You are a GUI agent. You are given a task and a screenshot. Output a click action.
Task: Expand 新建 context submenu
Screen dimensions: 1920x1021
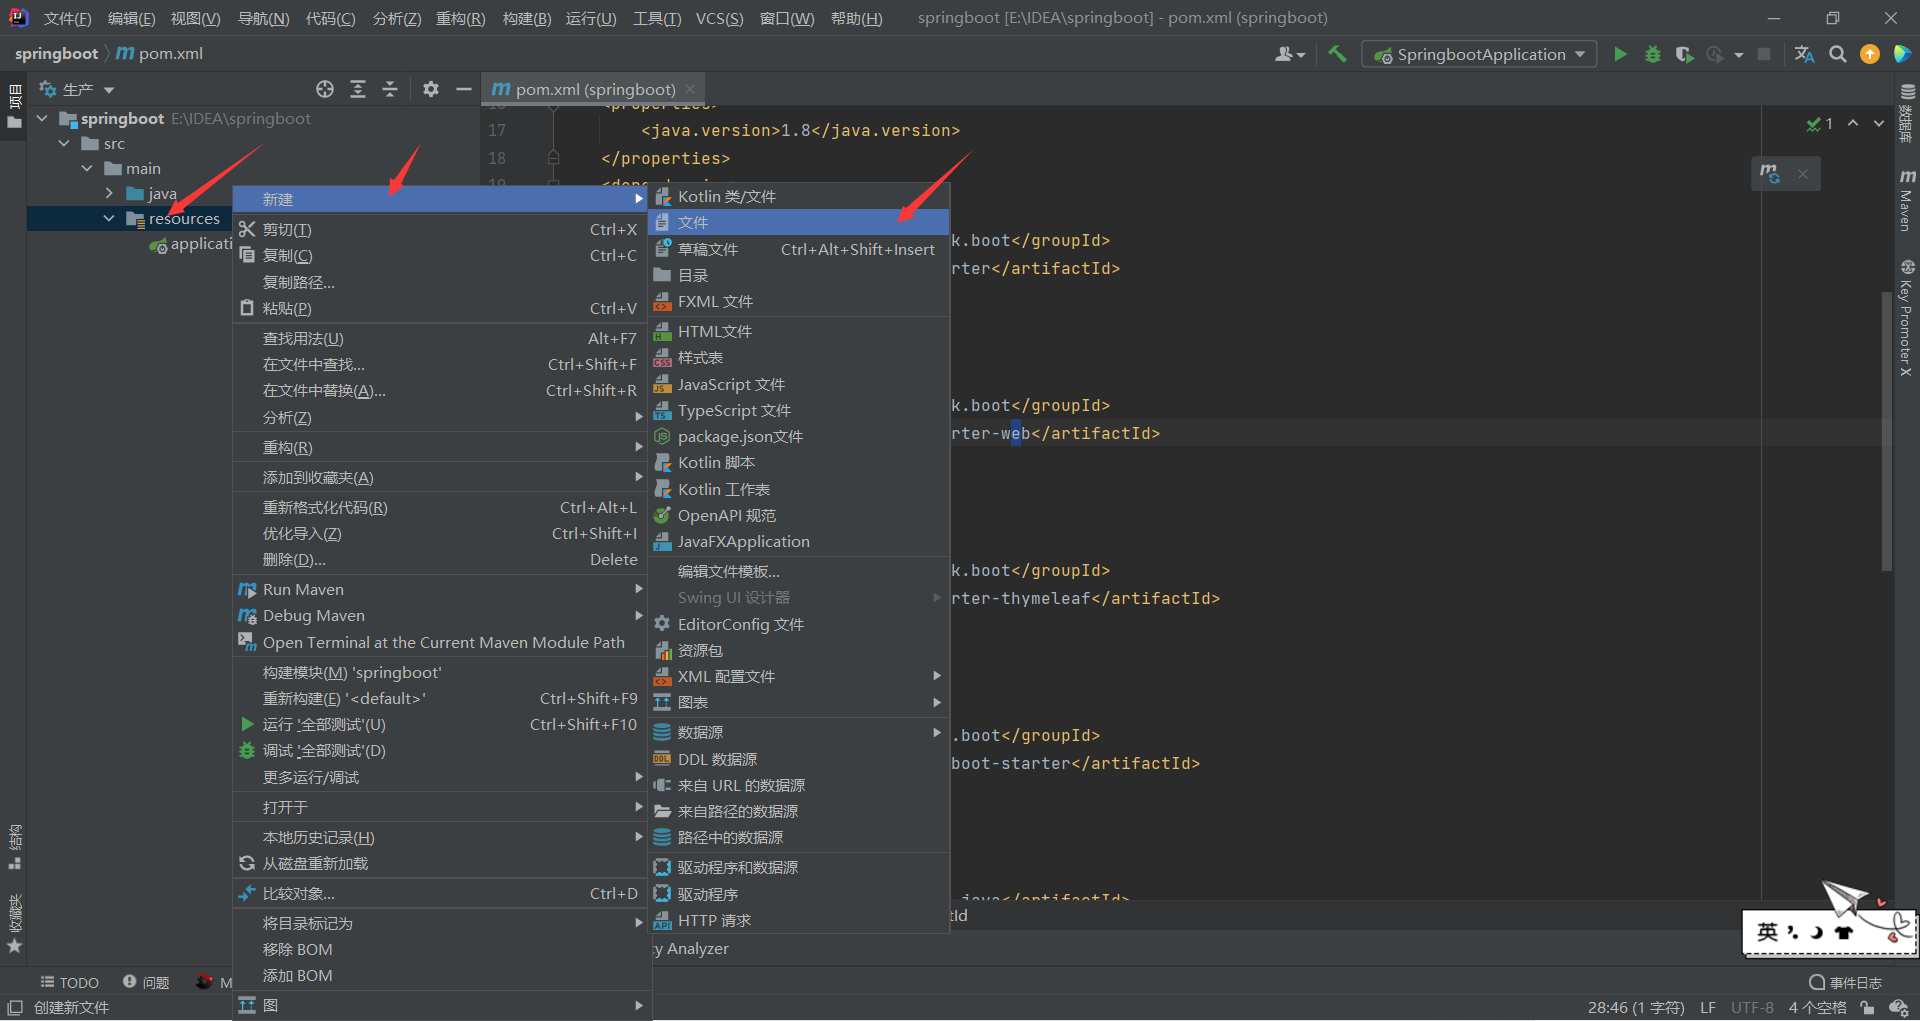coord(440,199)
